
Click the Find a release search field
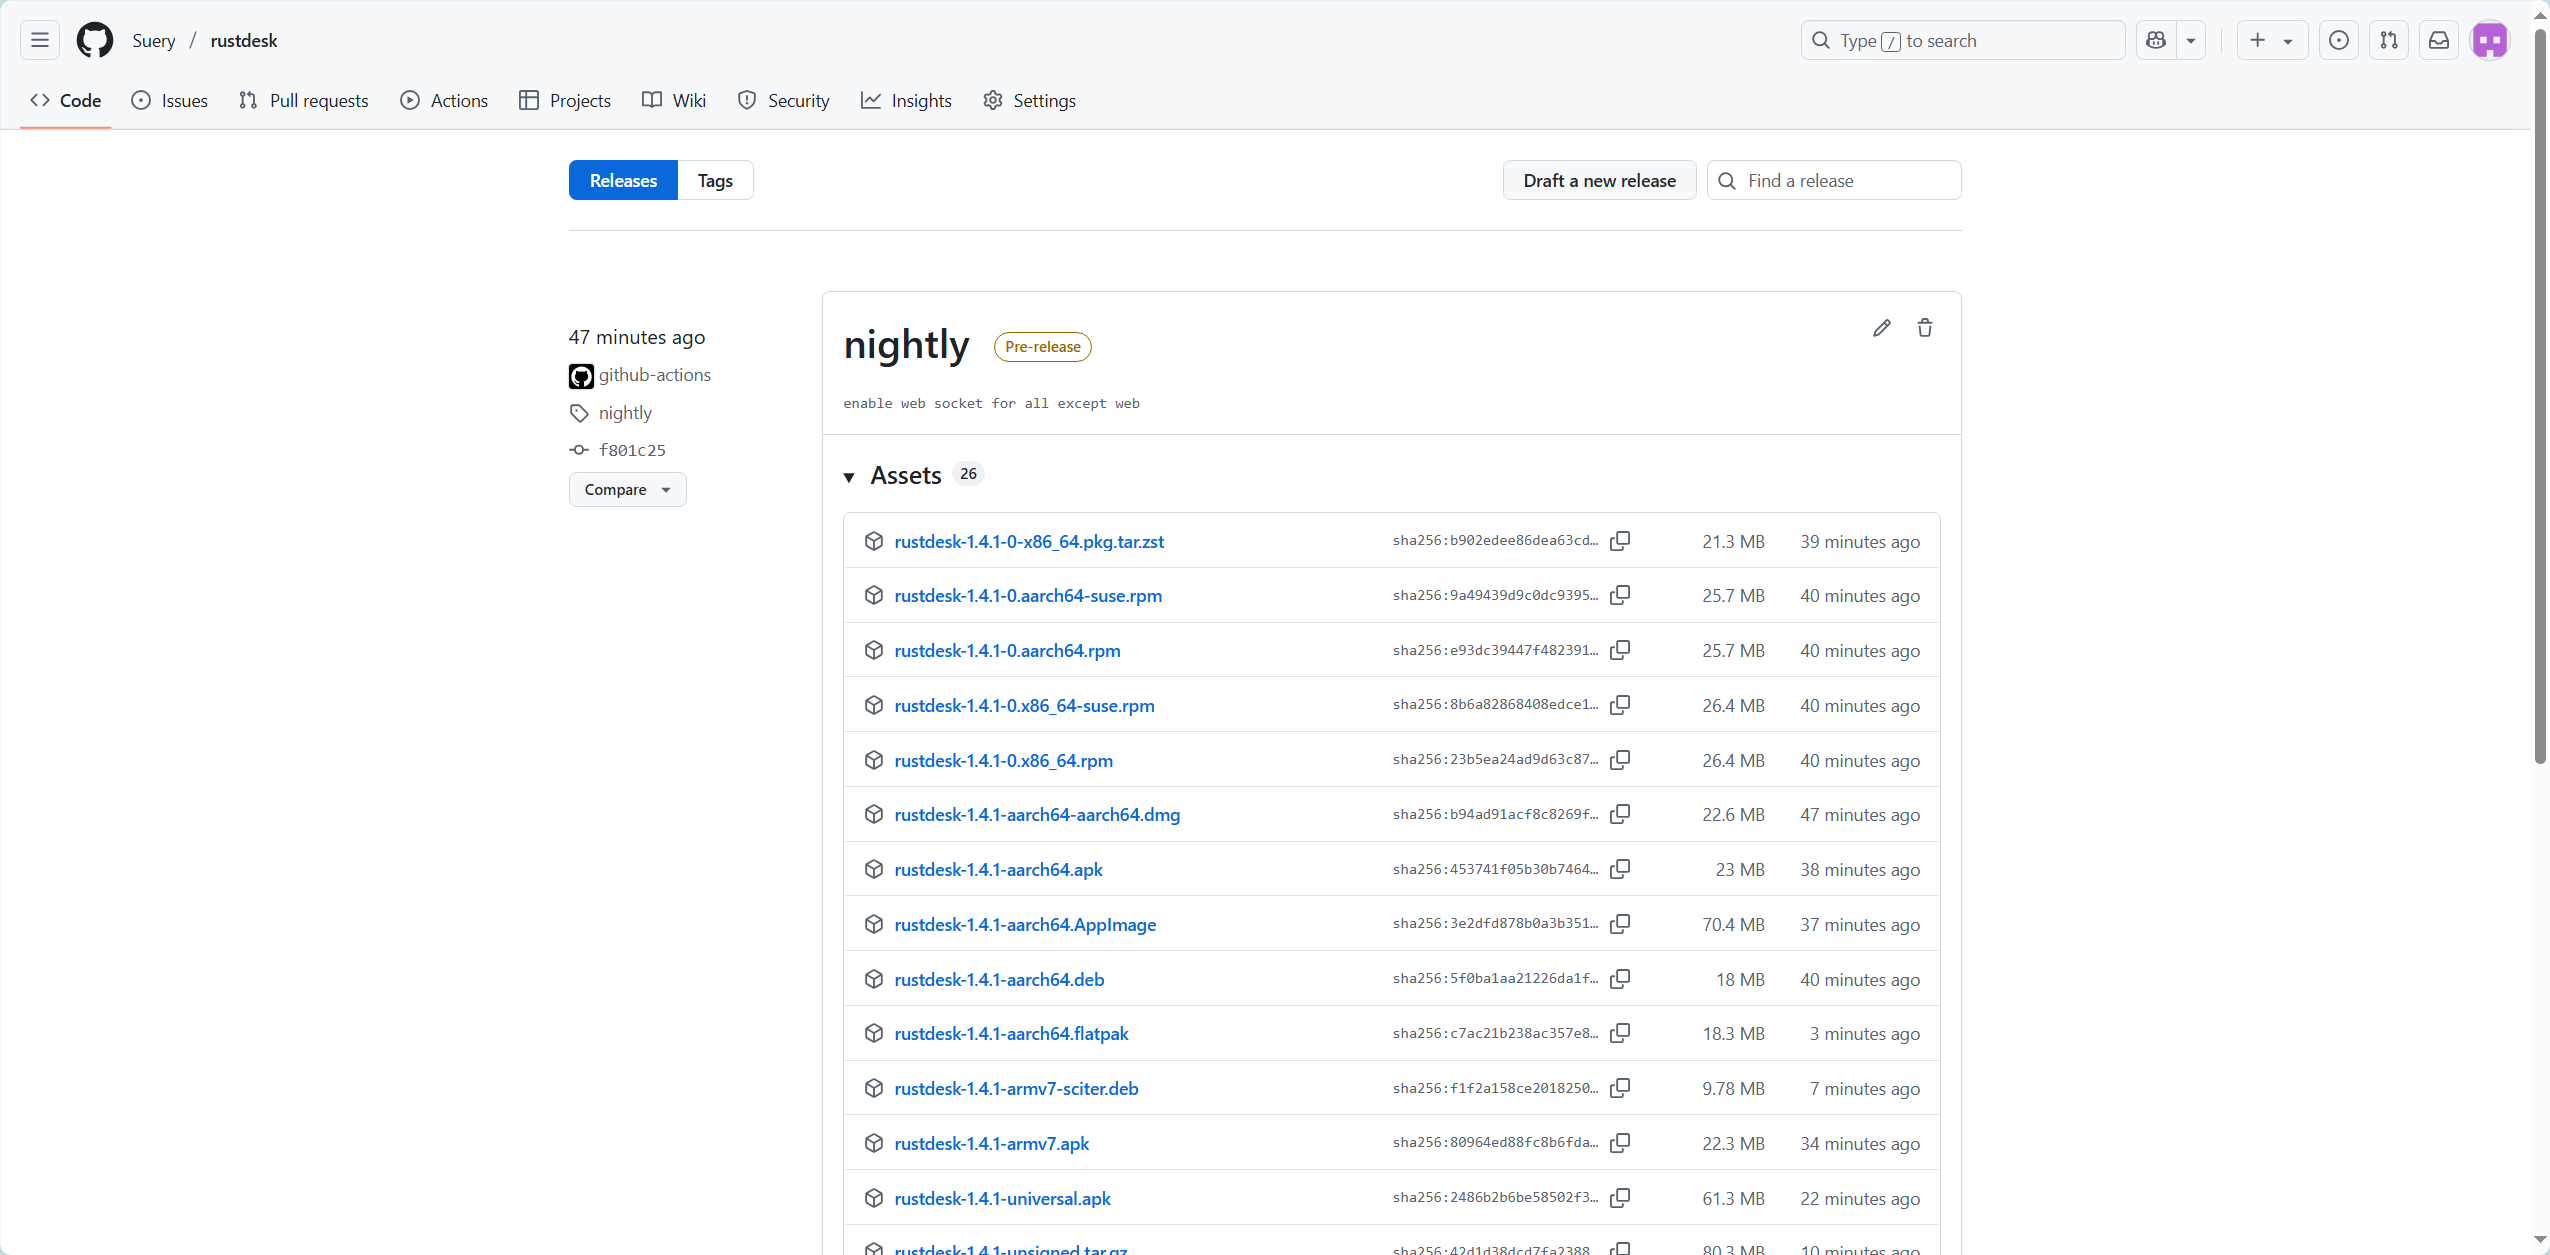click(1834, 180)
